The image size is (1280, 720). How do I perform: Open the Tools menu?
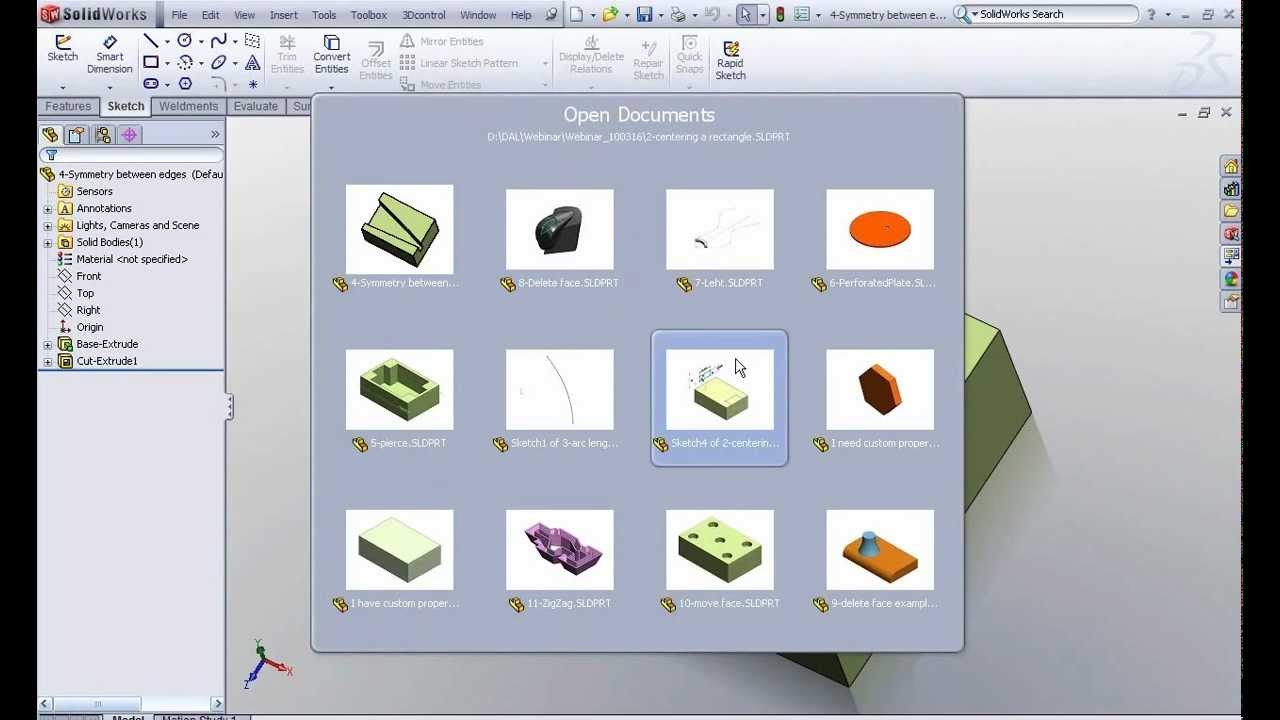coord(324,15)
